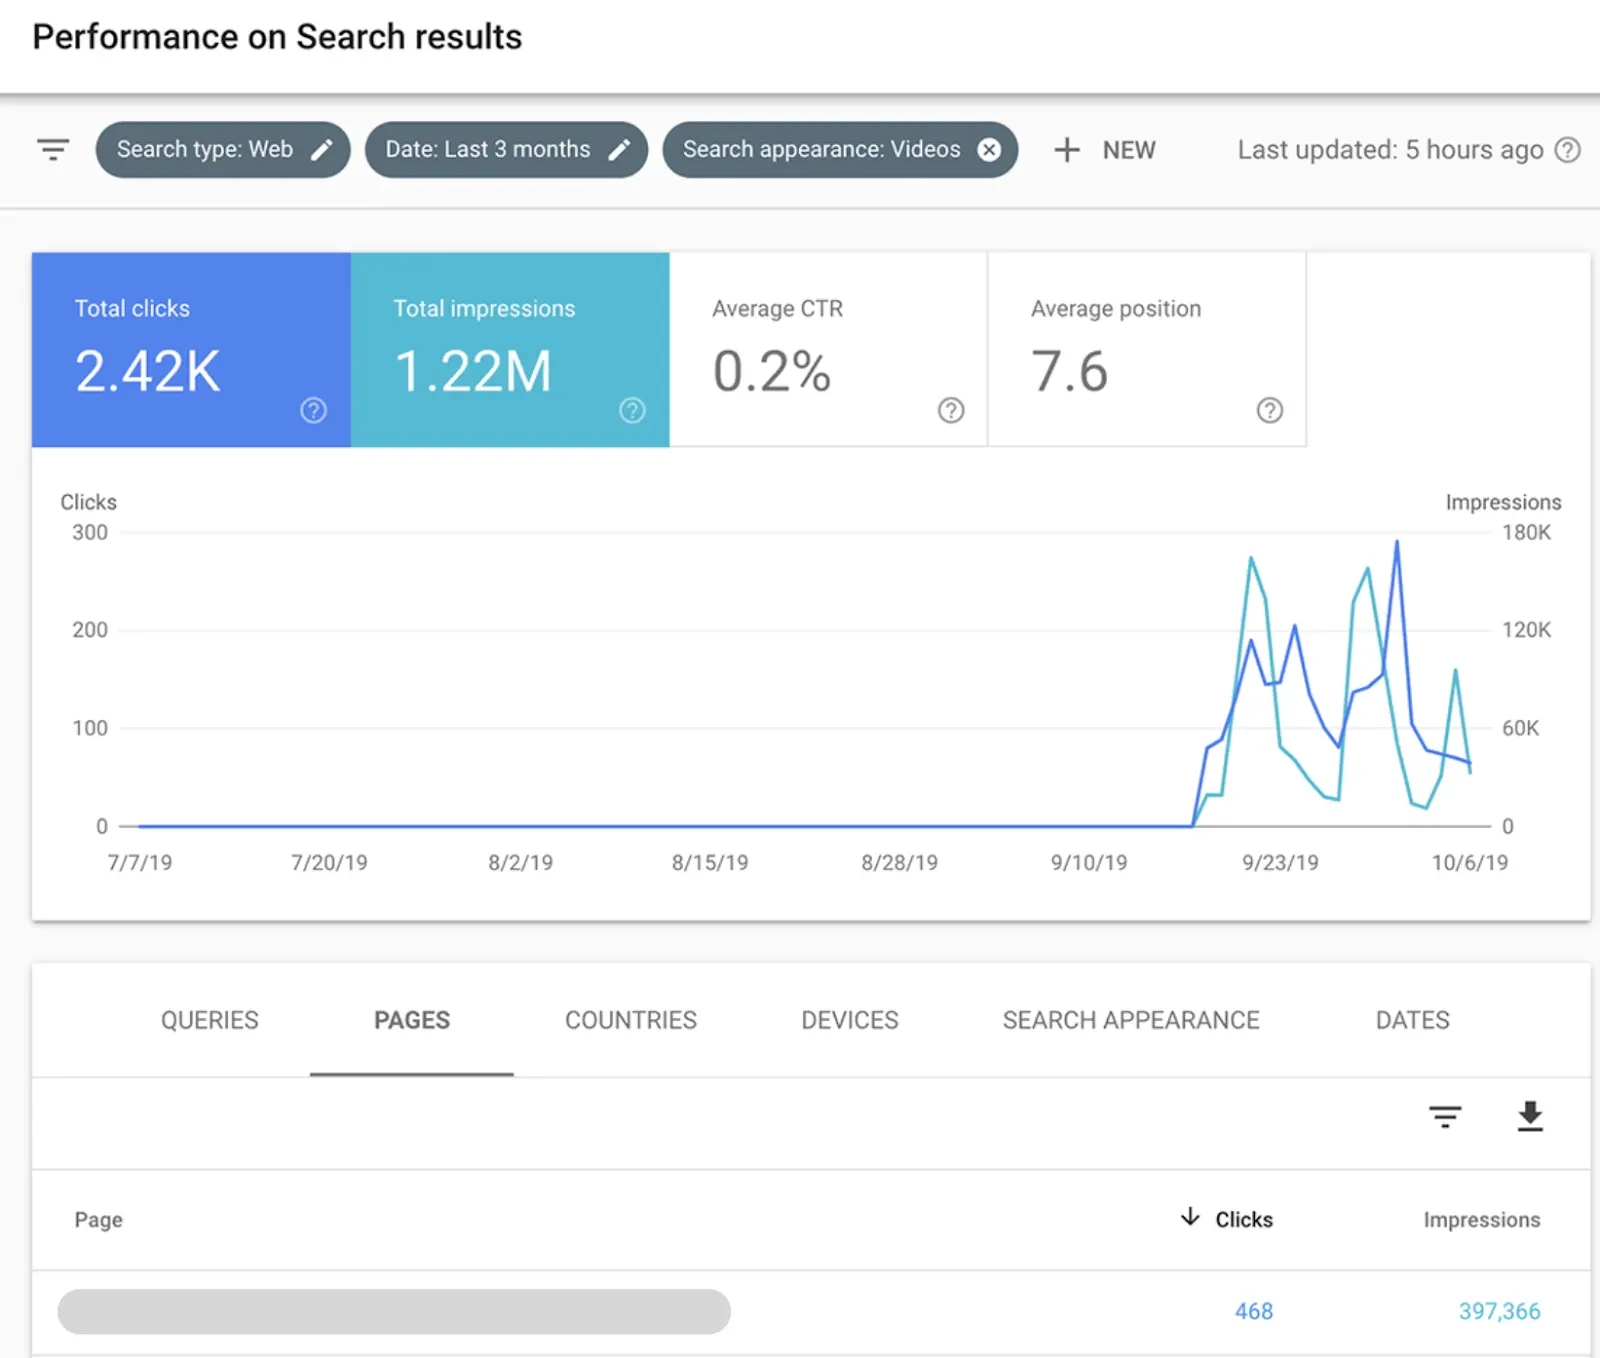
Task: Reverse sort order on the Clicks column
Action: click(1243, 1219)
